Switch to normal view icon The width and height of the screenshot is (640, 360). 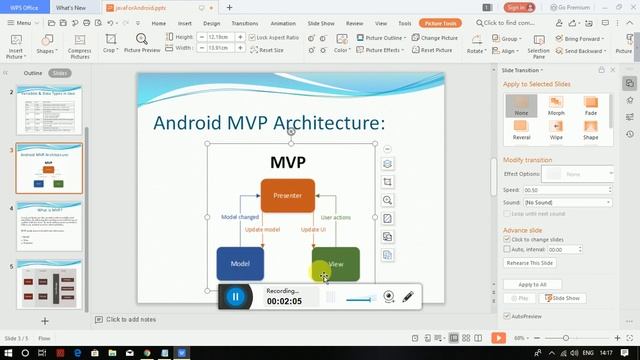(x=453, y=338)
